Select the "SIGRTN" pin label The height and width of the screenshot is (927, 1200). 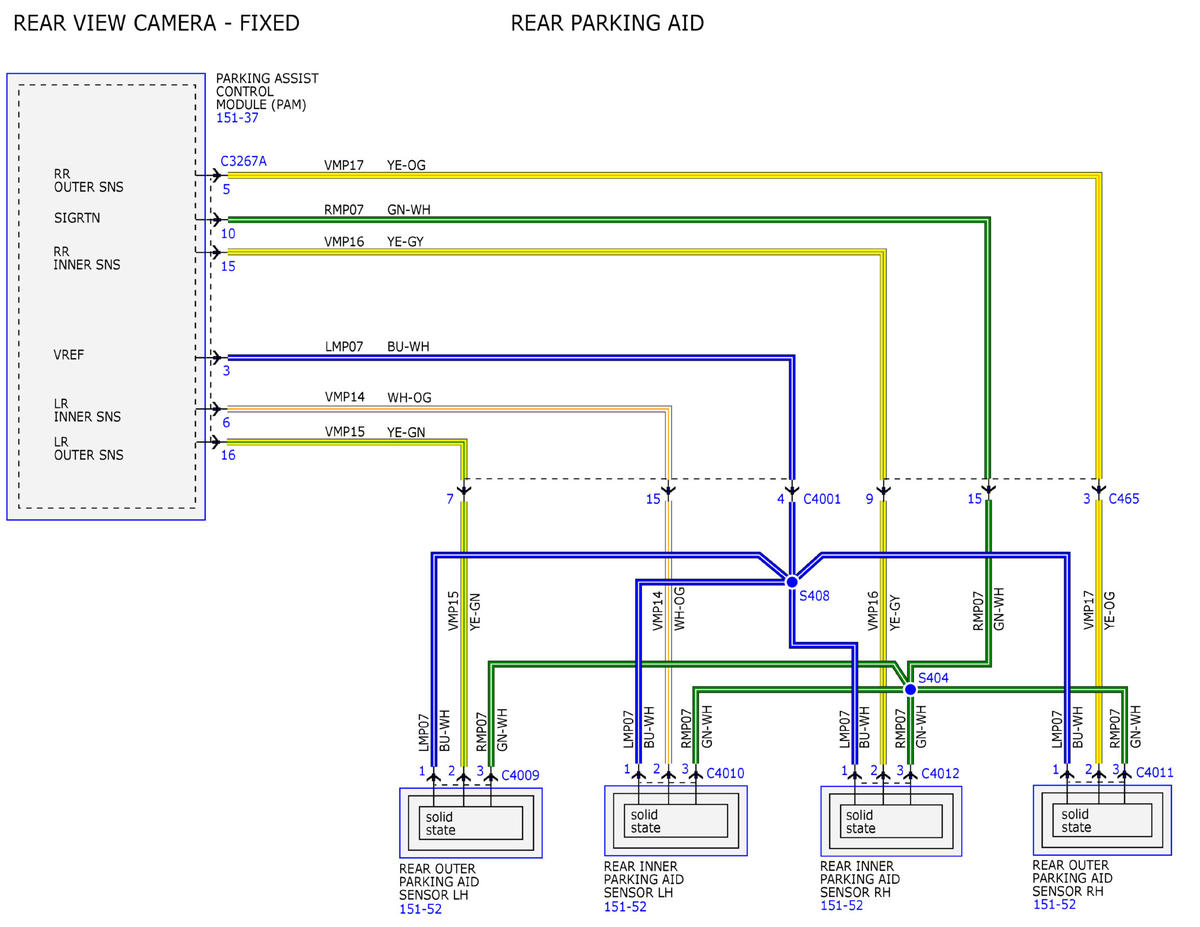pos(77,218)
